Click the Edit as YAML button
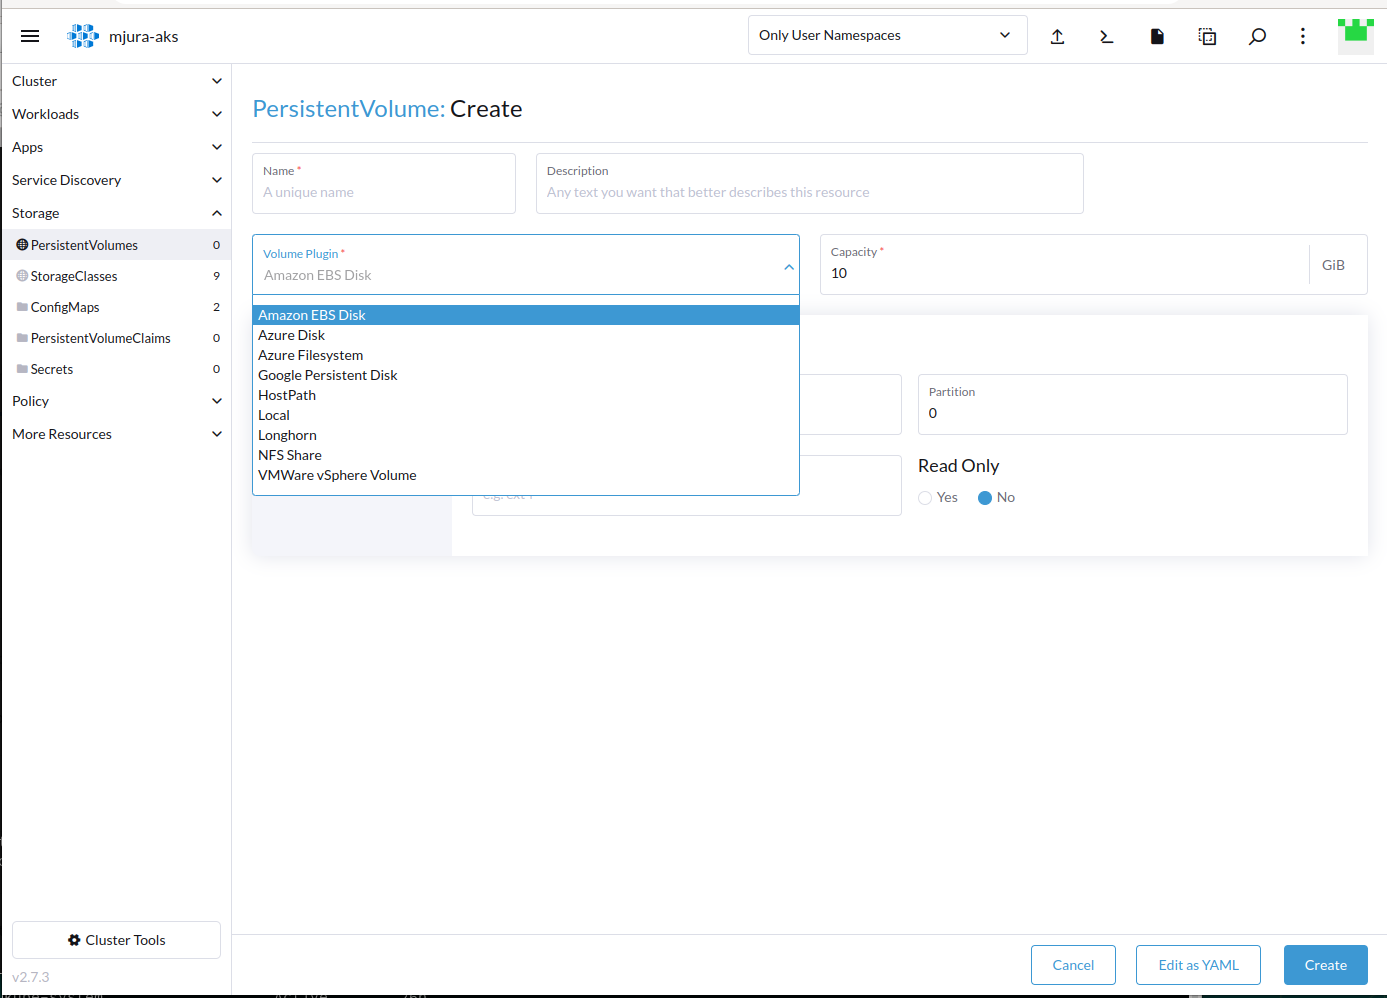1387x998 pixels. pyautogui.click(x=1198, y=964)
